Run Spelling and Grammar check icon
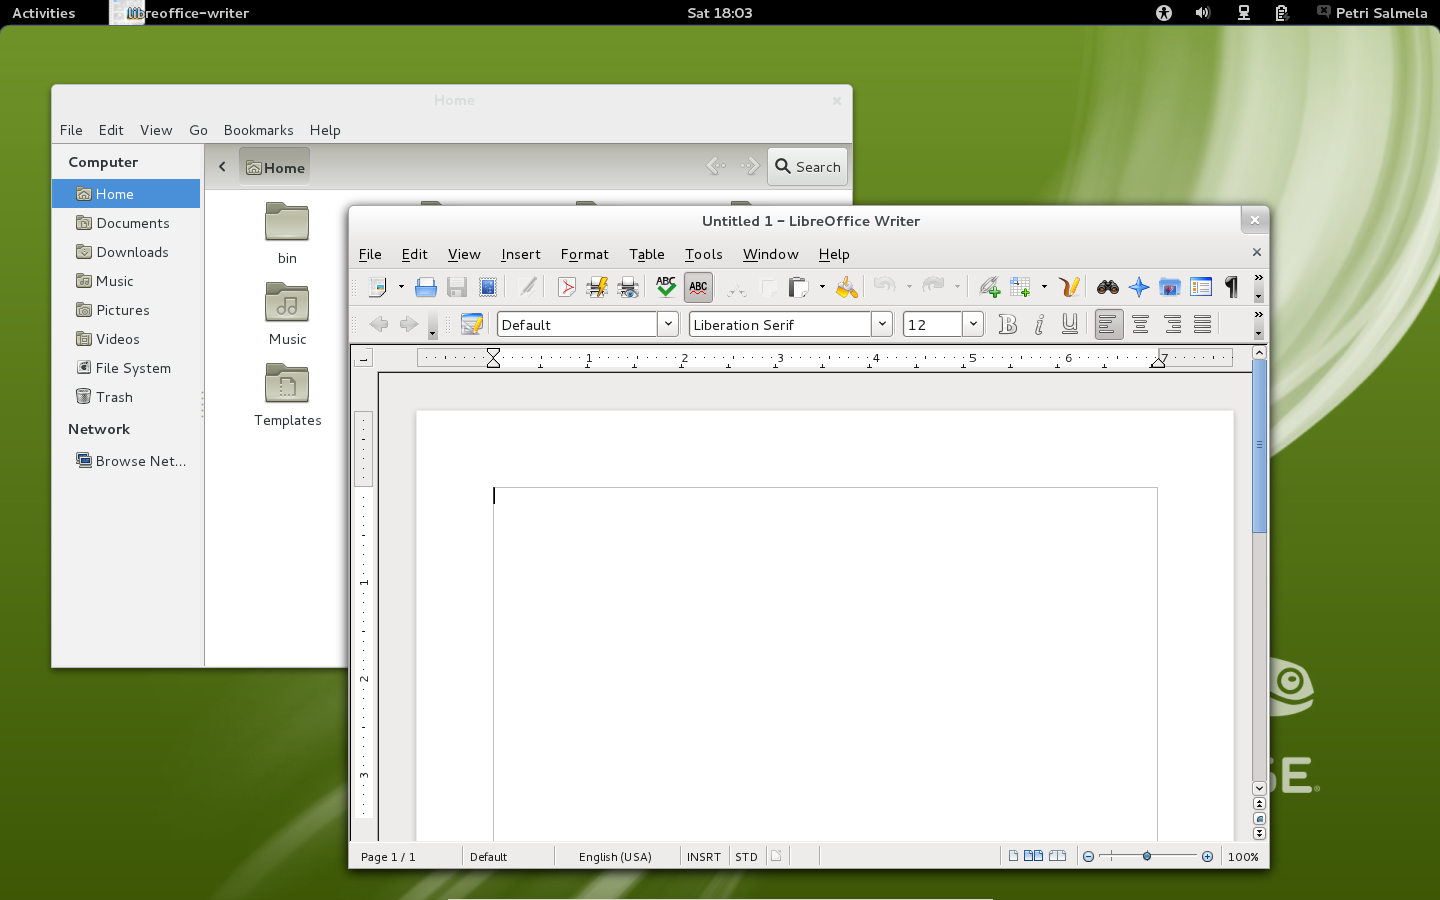The height and width of the screenshot is (900, 1440). [666, 288]
